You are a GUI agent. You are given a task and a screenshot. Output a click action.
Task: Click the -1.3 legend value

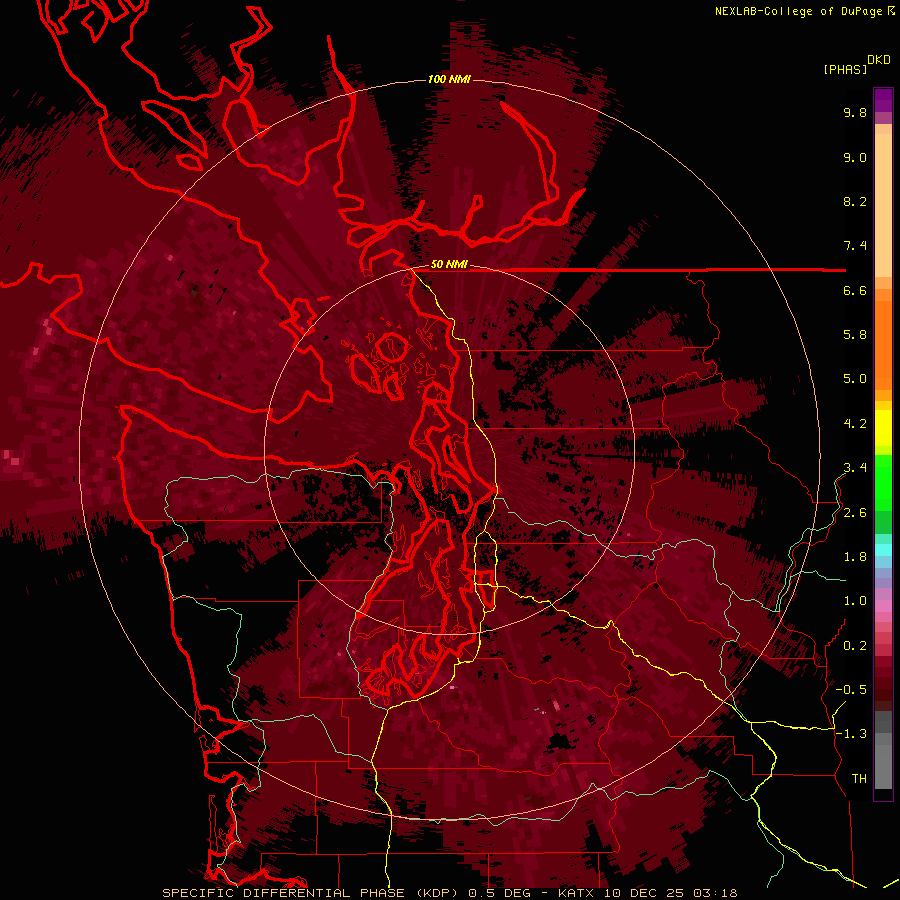851,734
